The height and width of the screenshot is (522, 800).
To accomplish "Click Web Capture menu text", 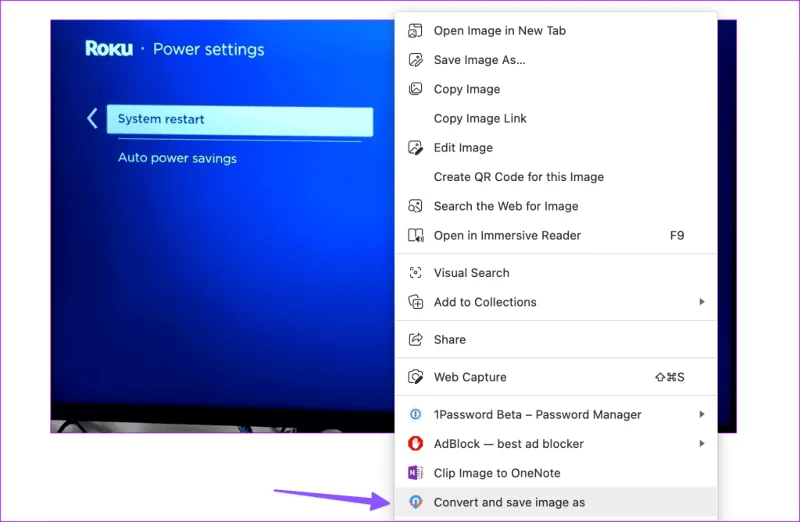I will [470, 377].
